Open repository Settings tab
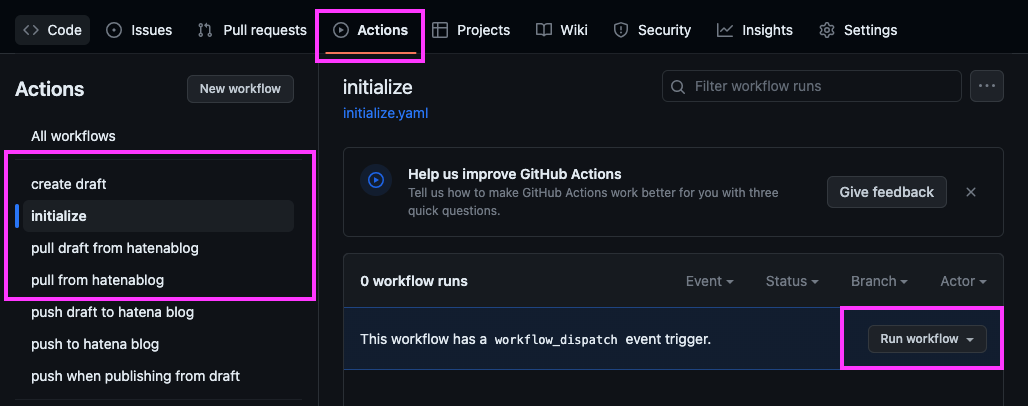The height and width of the screenshot is (406, 1028). tap(858, 30)
